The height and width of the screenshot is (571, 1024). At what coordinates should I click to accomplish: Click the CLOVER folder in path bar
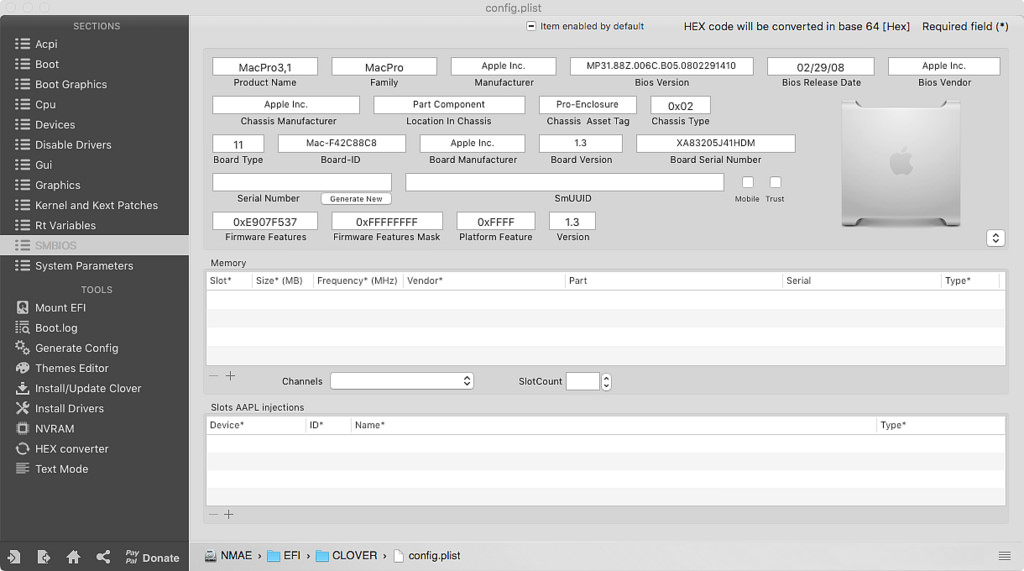[x=346, y=555]
